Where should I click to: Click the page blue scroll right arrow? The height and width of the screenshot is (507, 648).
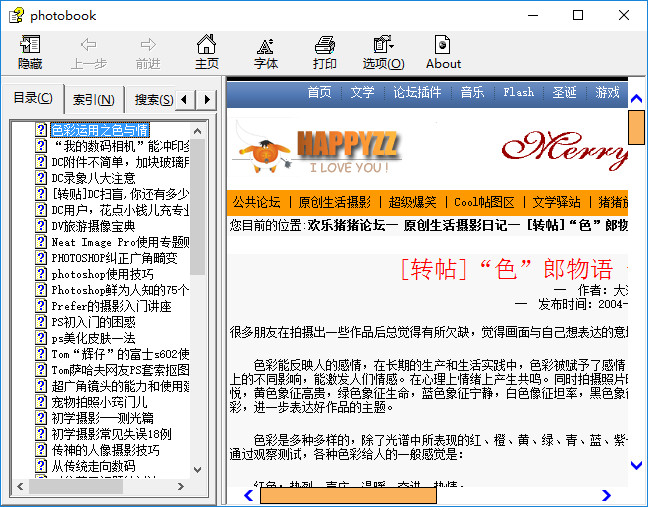tap(606, 495)
